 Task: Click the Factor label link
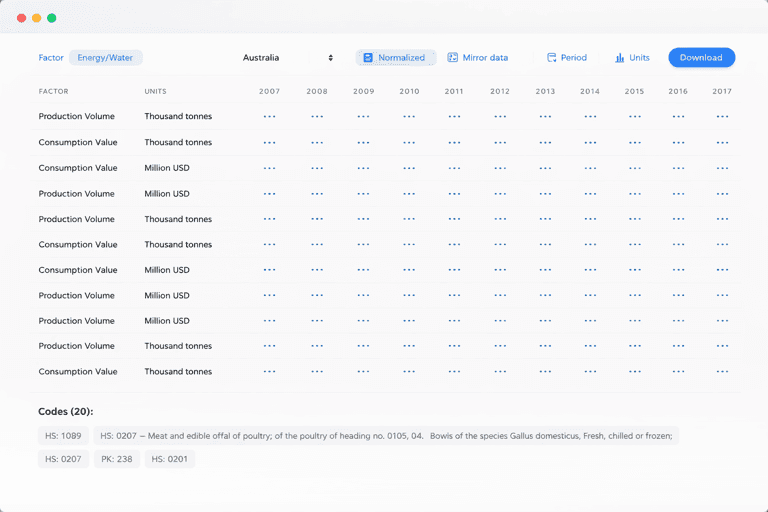click(x=51, y=58)
